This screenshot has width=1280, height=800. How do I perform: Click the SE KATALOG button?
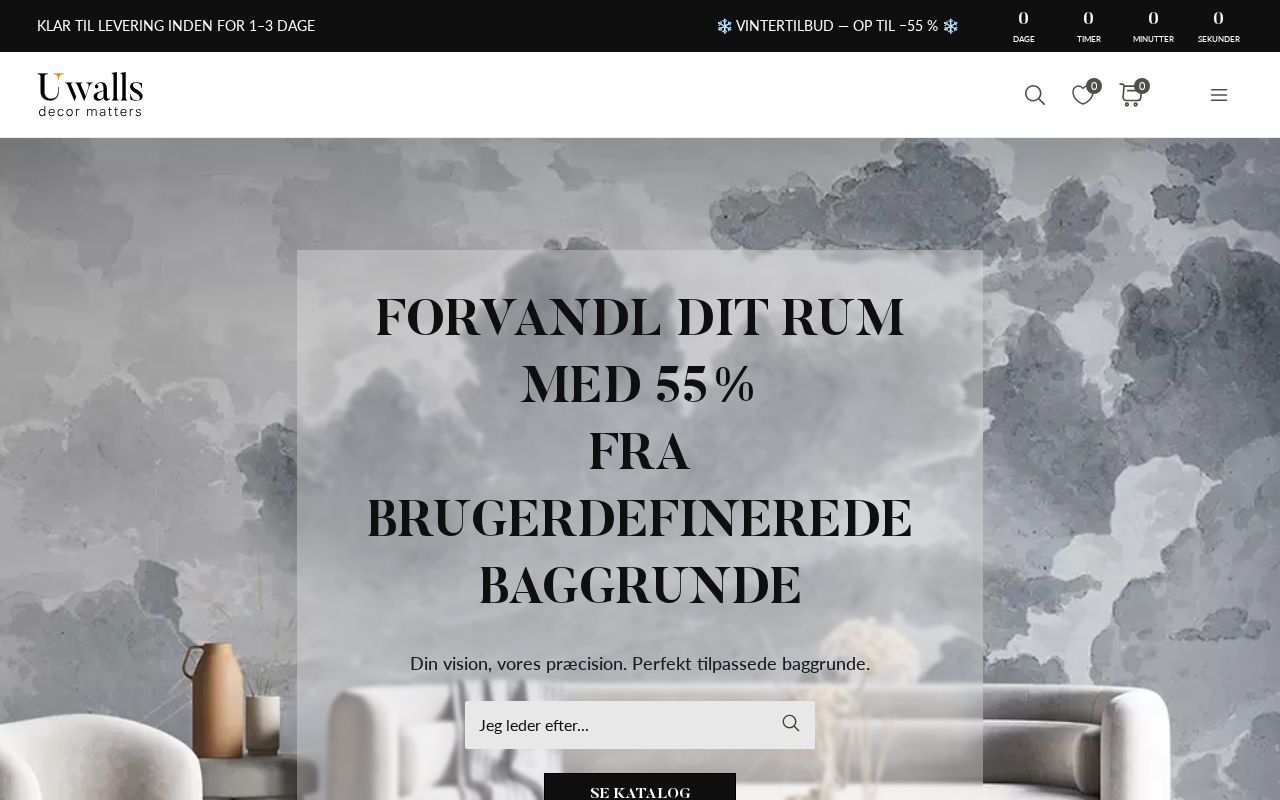[x=640, y=790]
